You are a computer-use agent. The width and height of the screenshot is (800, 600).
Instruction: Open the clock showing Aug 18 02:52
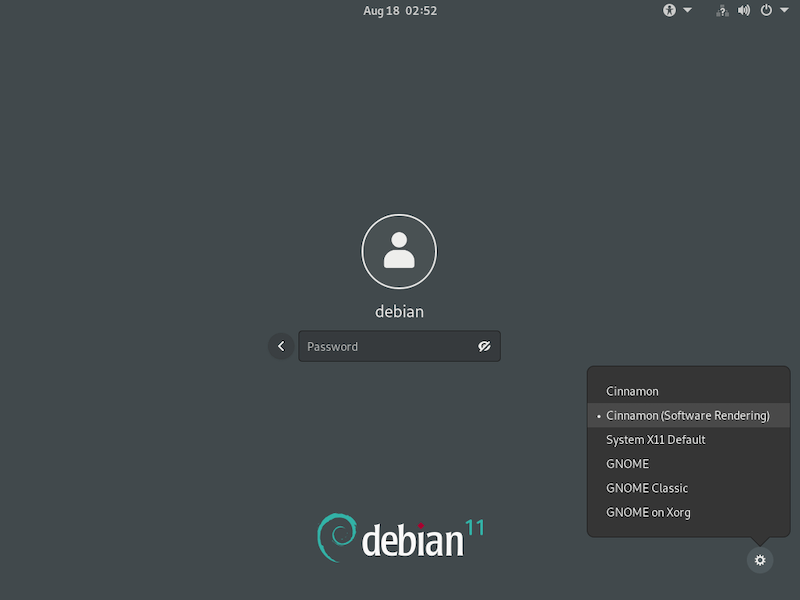400,11
